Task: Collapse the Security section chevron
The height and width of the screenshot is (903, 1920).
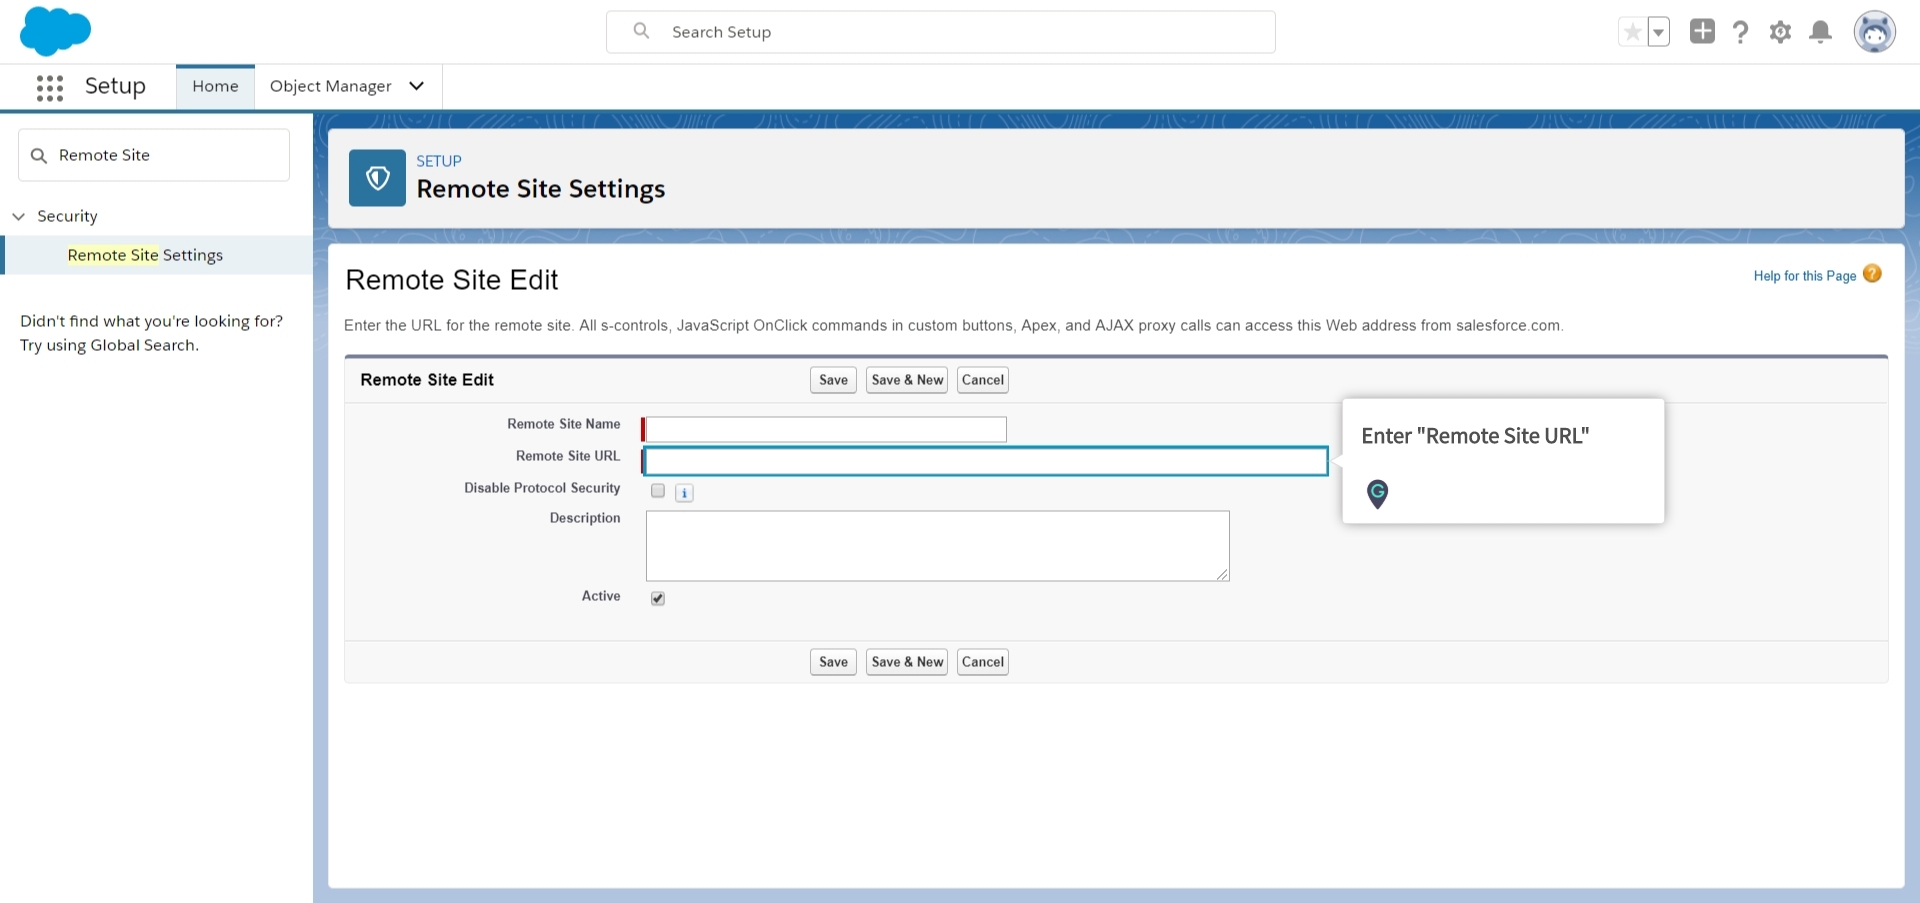Action: (x=18, y=216)
